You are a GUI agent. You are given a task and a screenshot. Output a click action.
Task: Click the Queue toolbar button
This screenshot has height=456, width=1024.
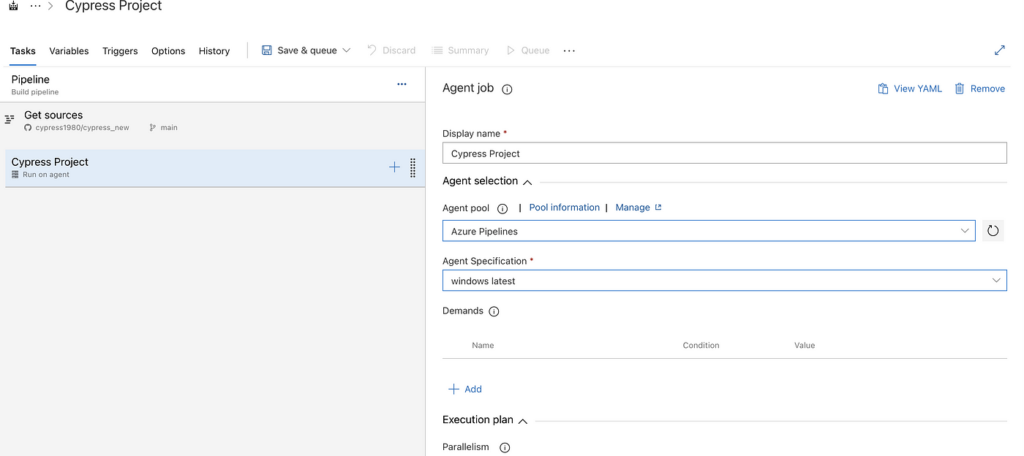point(528,50)
